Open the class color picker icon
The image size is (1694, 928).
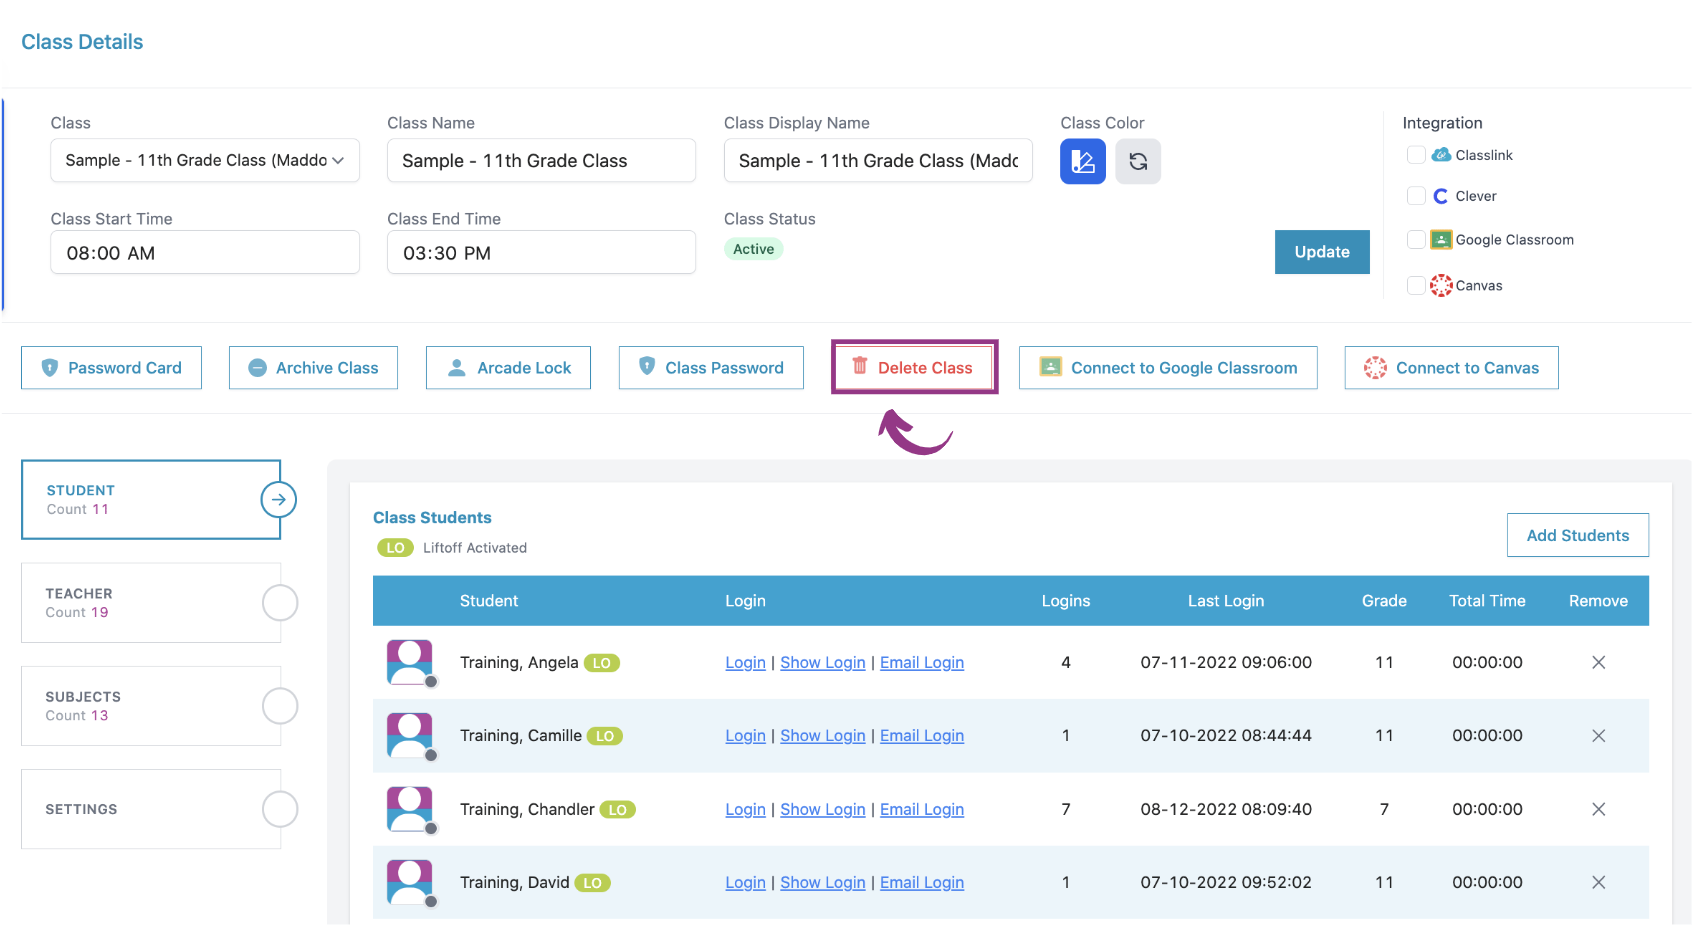(x=1082, y=161)
